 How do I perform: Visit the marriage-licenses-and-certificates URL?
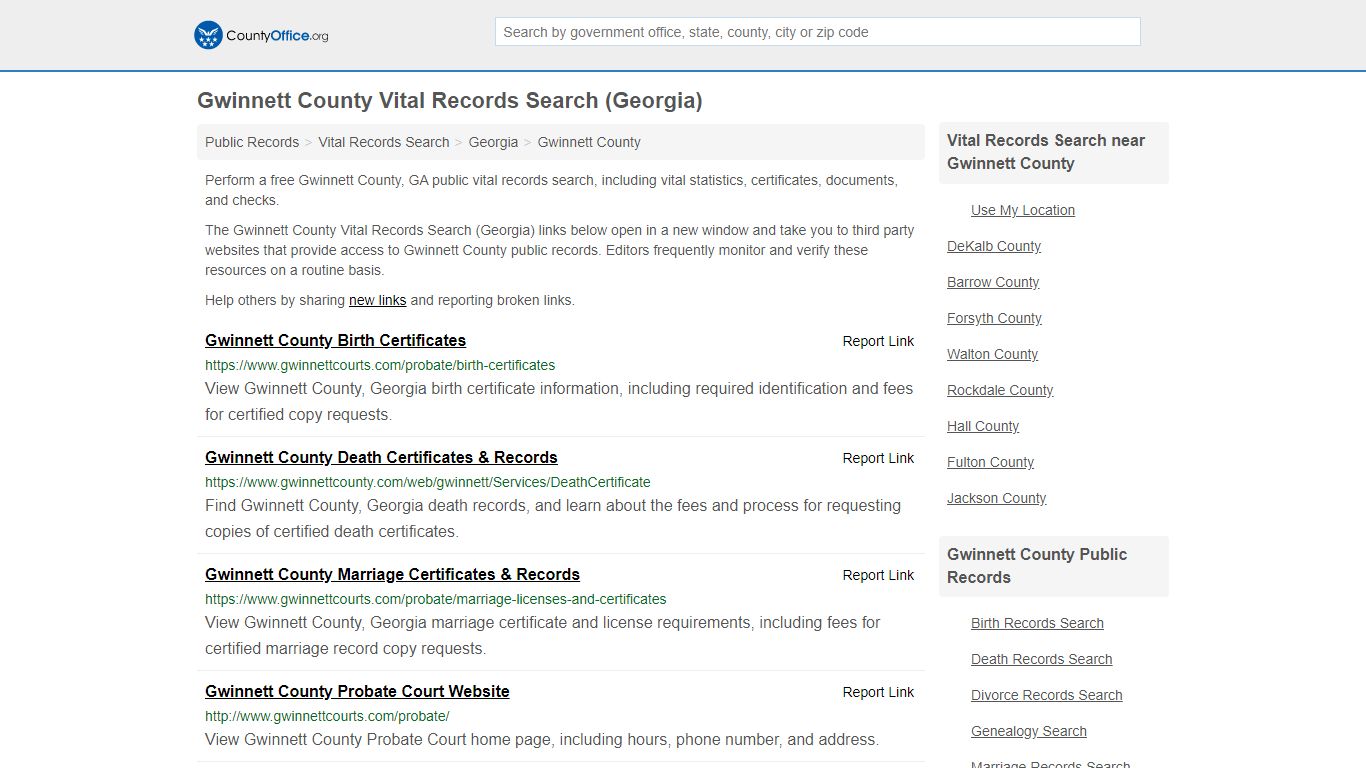click(x=436, y=599)
